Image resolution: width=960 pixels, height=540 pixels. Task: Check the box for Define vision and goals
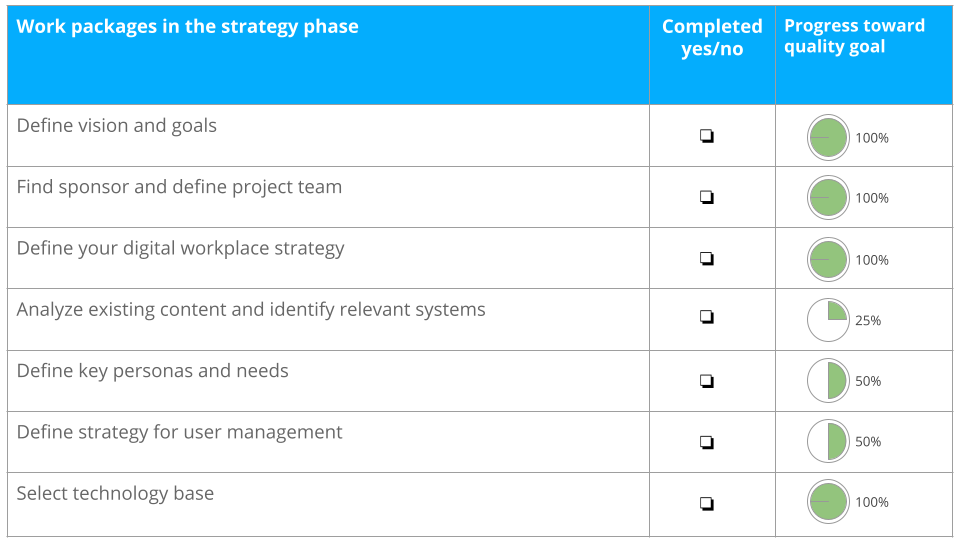click(x=707, y=136)
